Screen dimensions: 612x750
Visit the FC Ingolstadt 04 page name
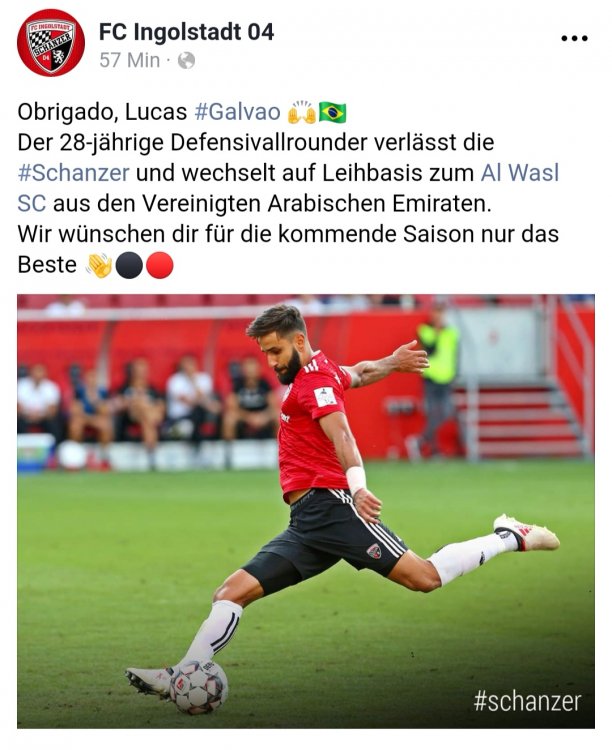click(x=187, y=32)
